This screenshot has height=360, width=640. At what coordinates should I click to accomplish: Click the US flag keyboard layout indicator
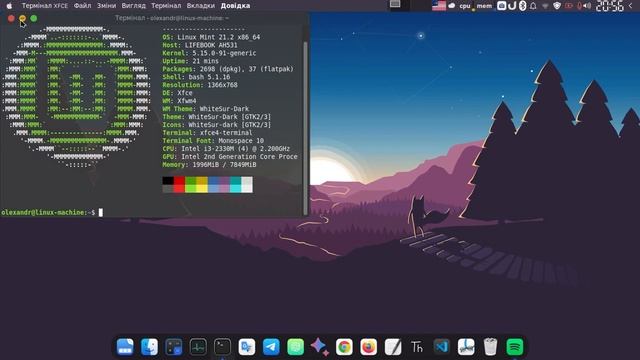(x=439, y=6)
